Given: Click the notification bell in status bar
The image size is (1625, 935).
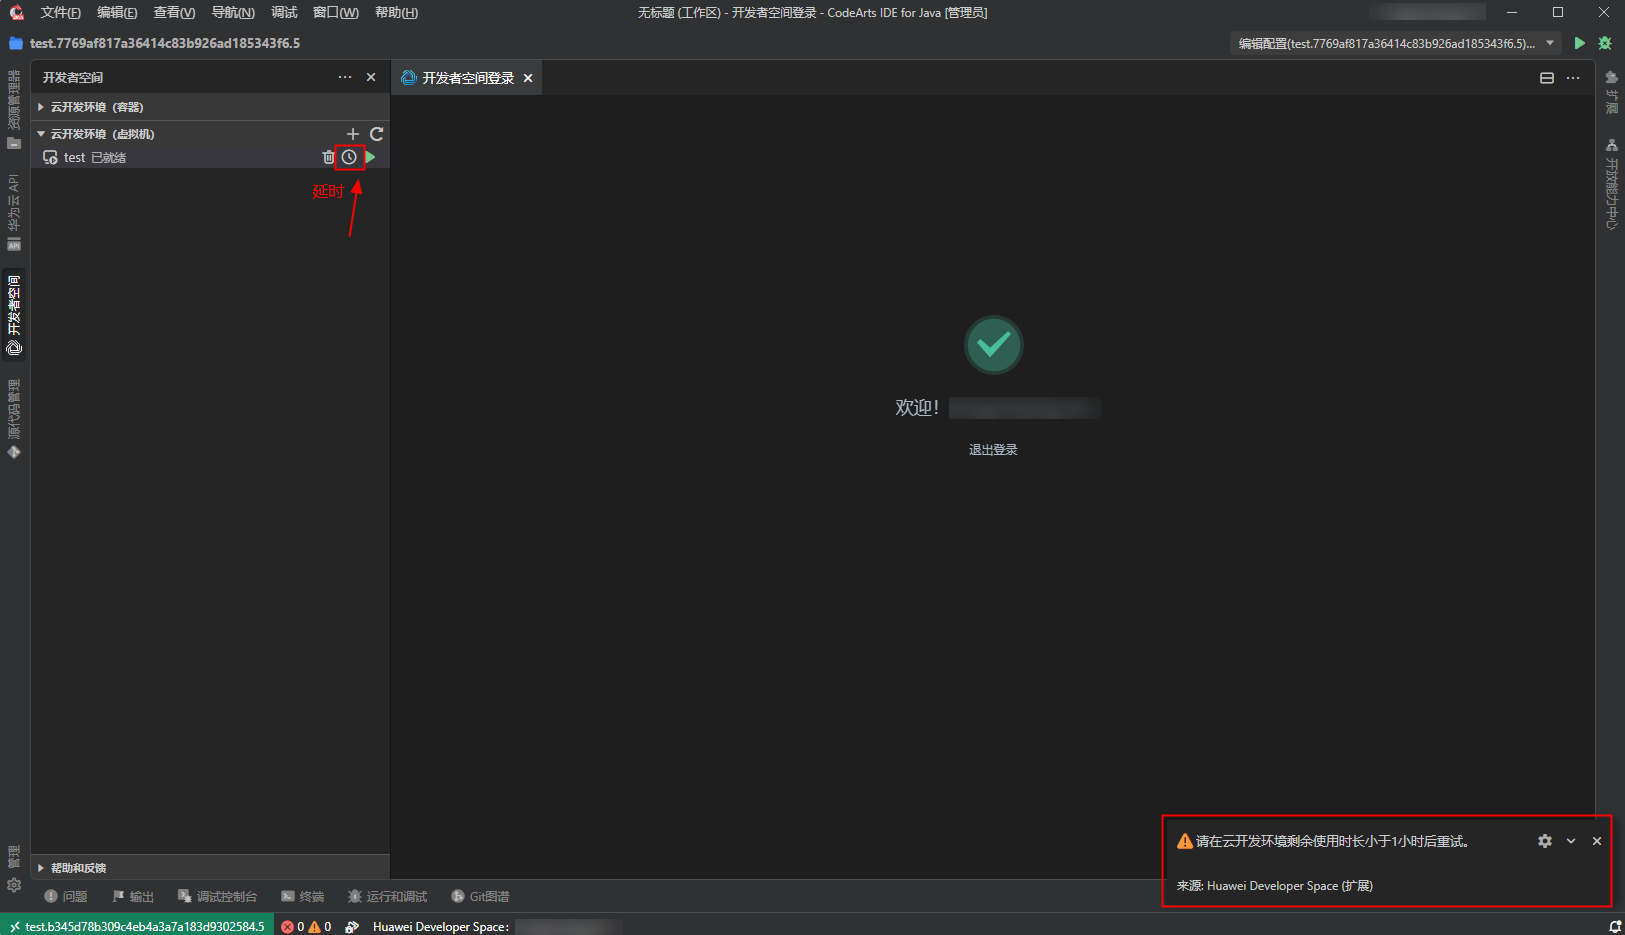Looking at the screenshot, I should [1615, 926].
